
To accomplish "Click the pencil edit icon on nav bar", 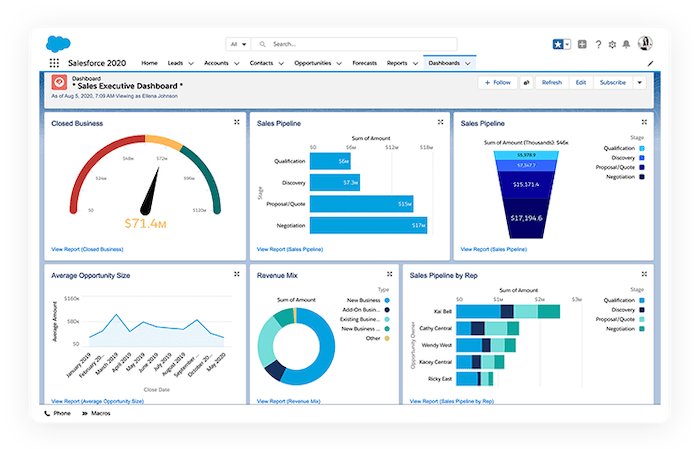I will point(650,63).
